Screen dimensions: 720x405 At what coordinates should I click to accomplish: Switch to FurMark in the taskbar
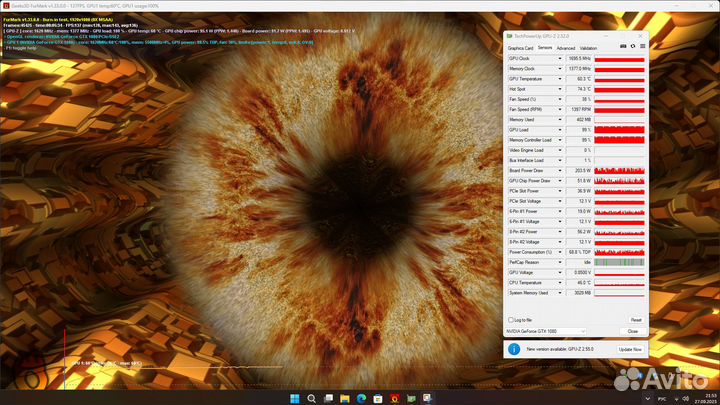(394, 398)
